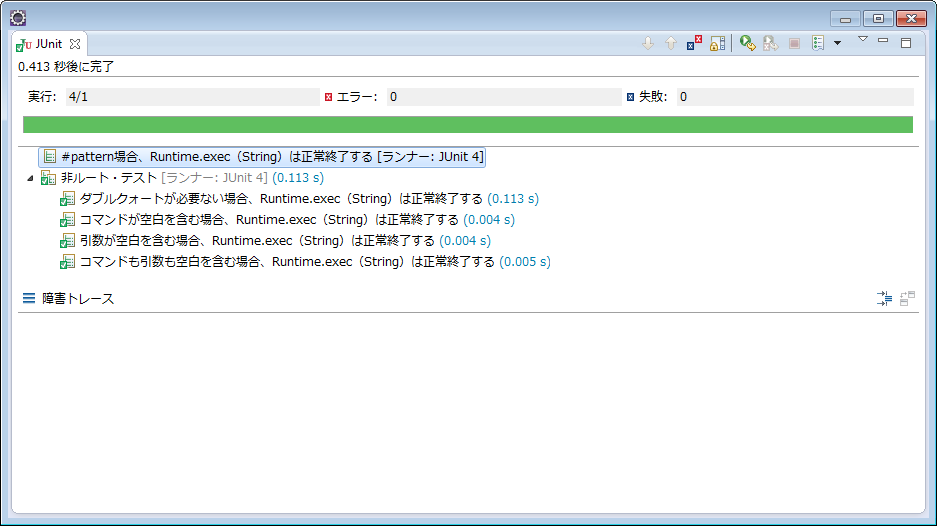
Task: Select the 引数が空白を含む場合 test
Action: pos(275,240)
